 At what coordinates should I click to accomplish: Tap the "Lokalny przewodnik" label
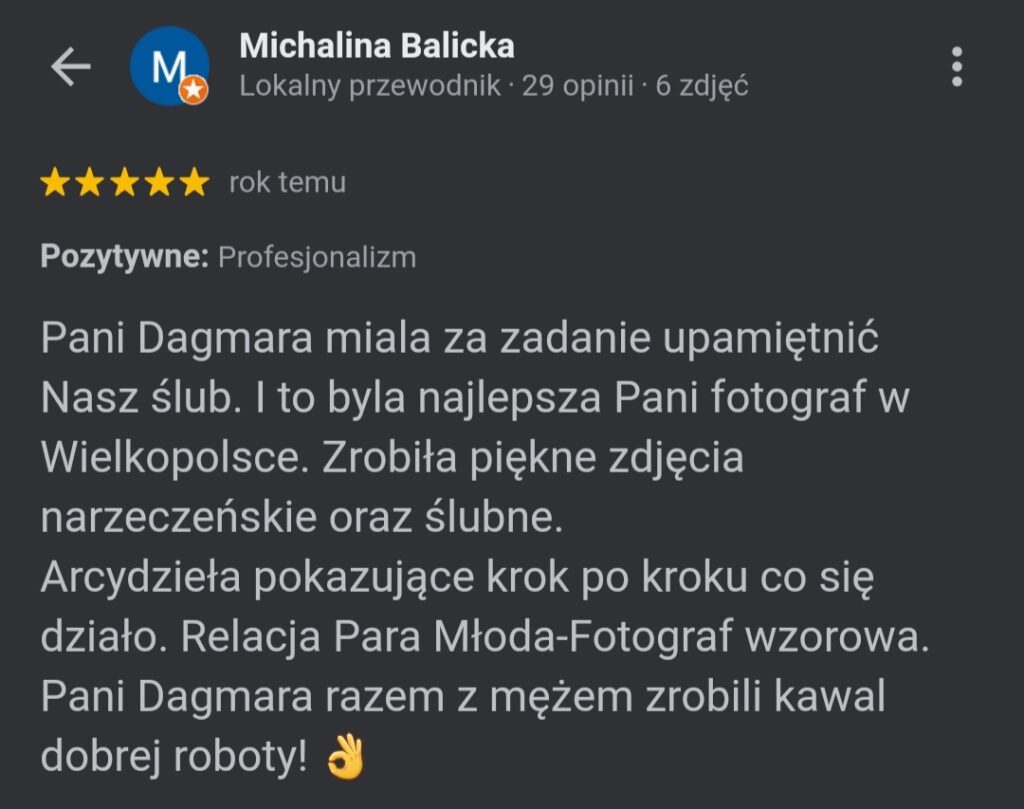(370, 86)
